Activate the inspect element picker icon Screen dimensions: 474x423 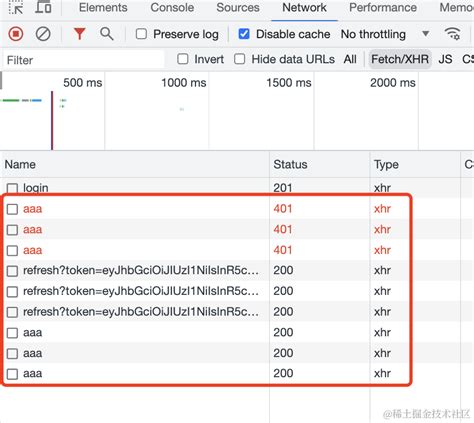(16, 7)
